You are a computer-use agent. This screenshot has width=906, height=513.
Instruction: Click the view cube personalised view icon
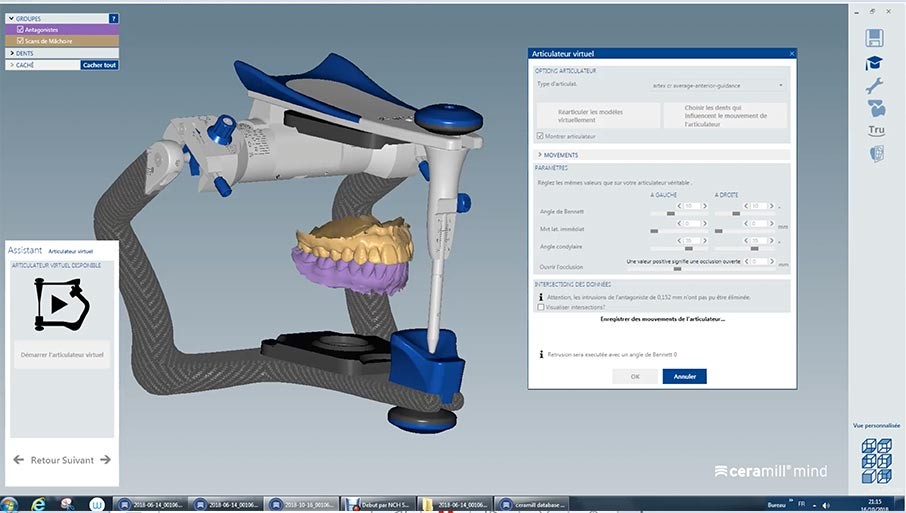tap(876, 461)
